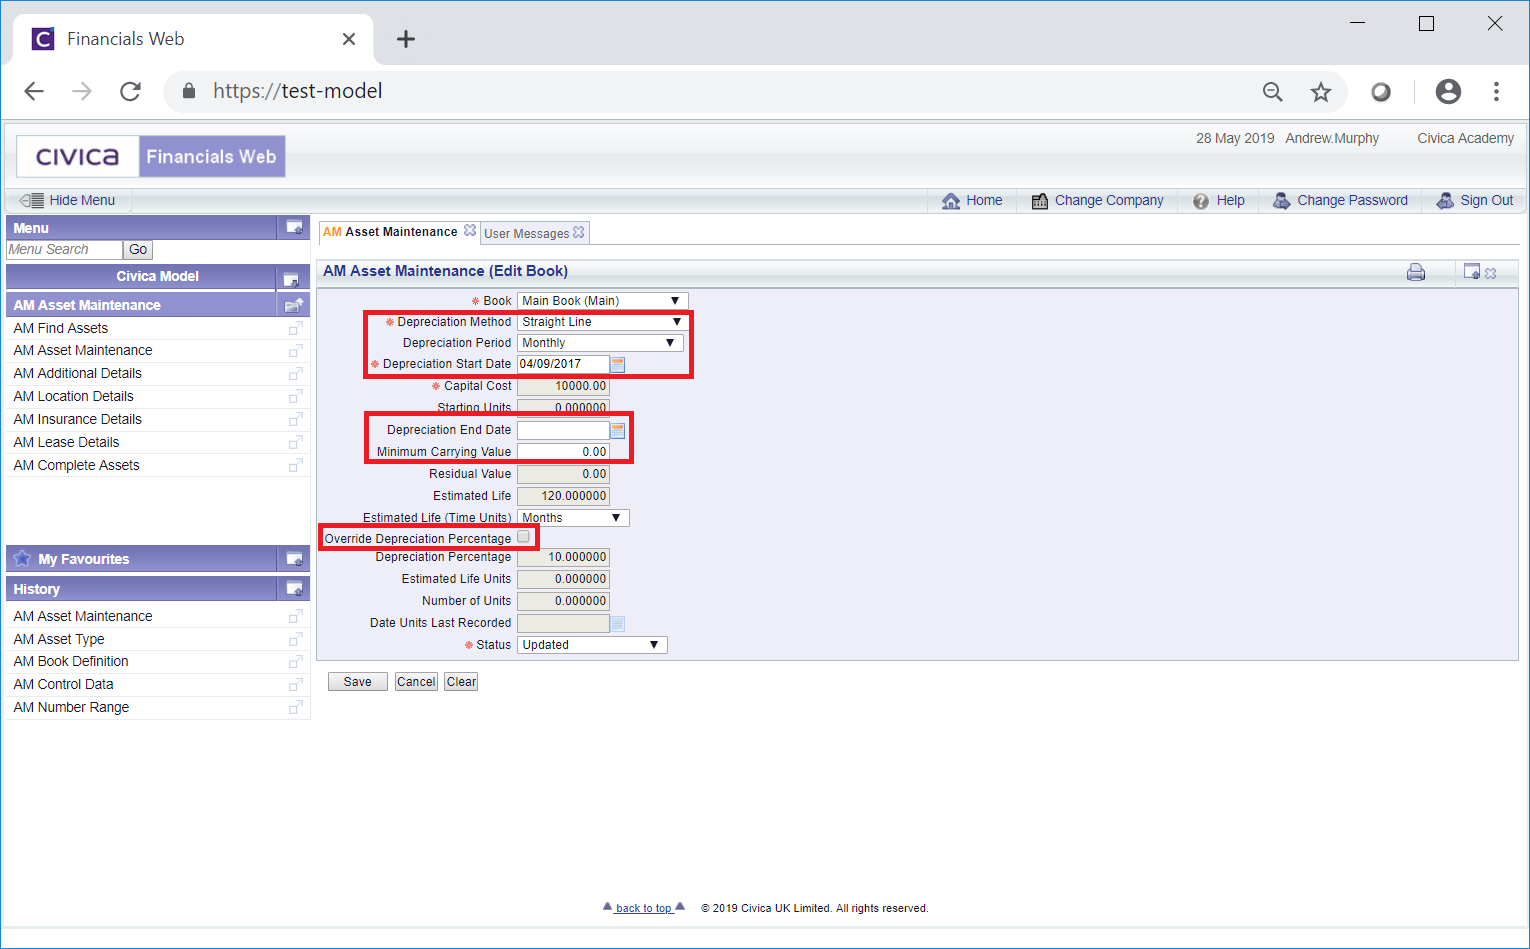Screen dimensions: 1530x949
Task: Open browser profile account icon
Action: [1448, 92]
